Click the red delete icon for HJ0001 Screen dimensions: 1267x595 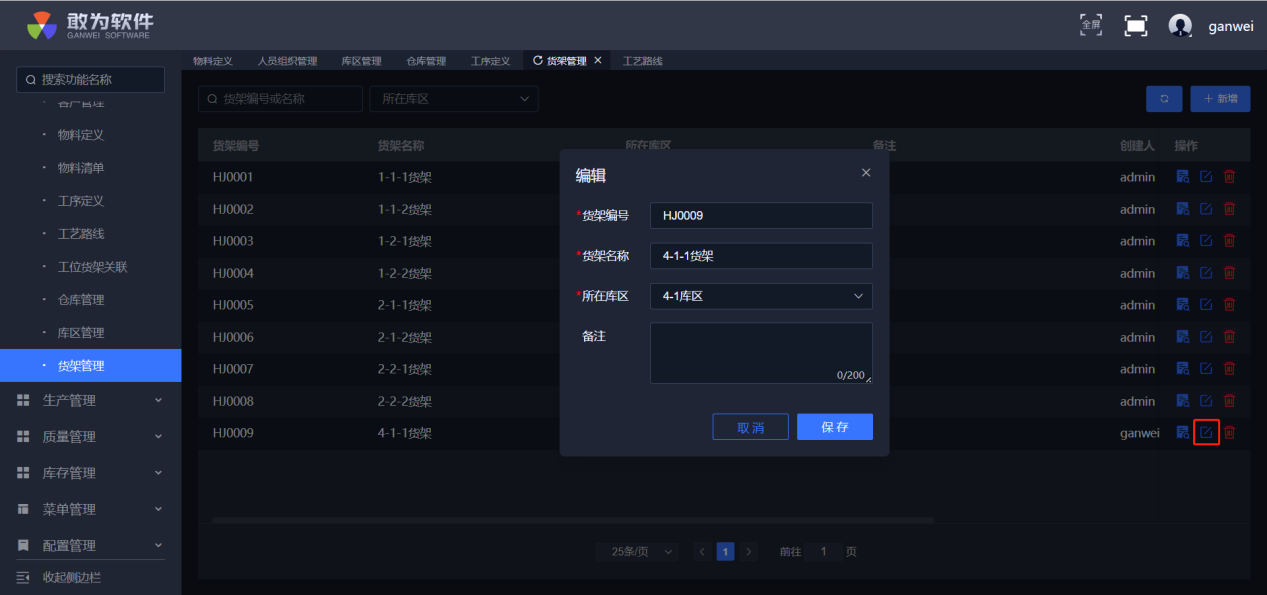[1229, 177]
